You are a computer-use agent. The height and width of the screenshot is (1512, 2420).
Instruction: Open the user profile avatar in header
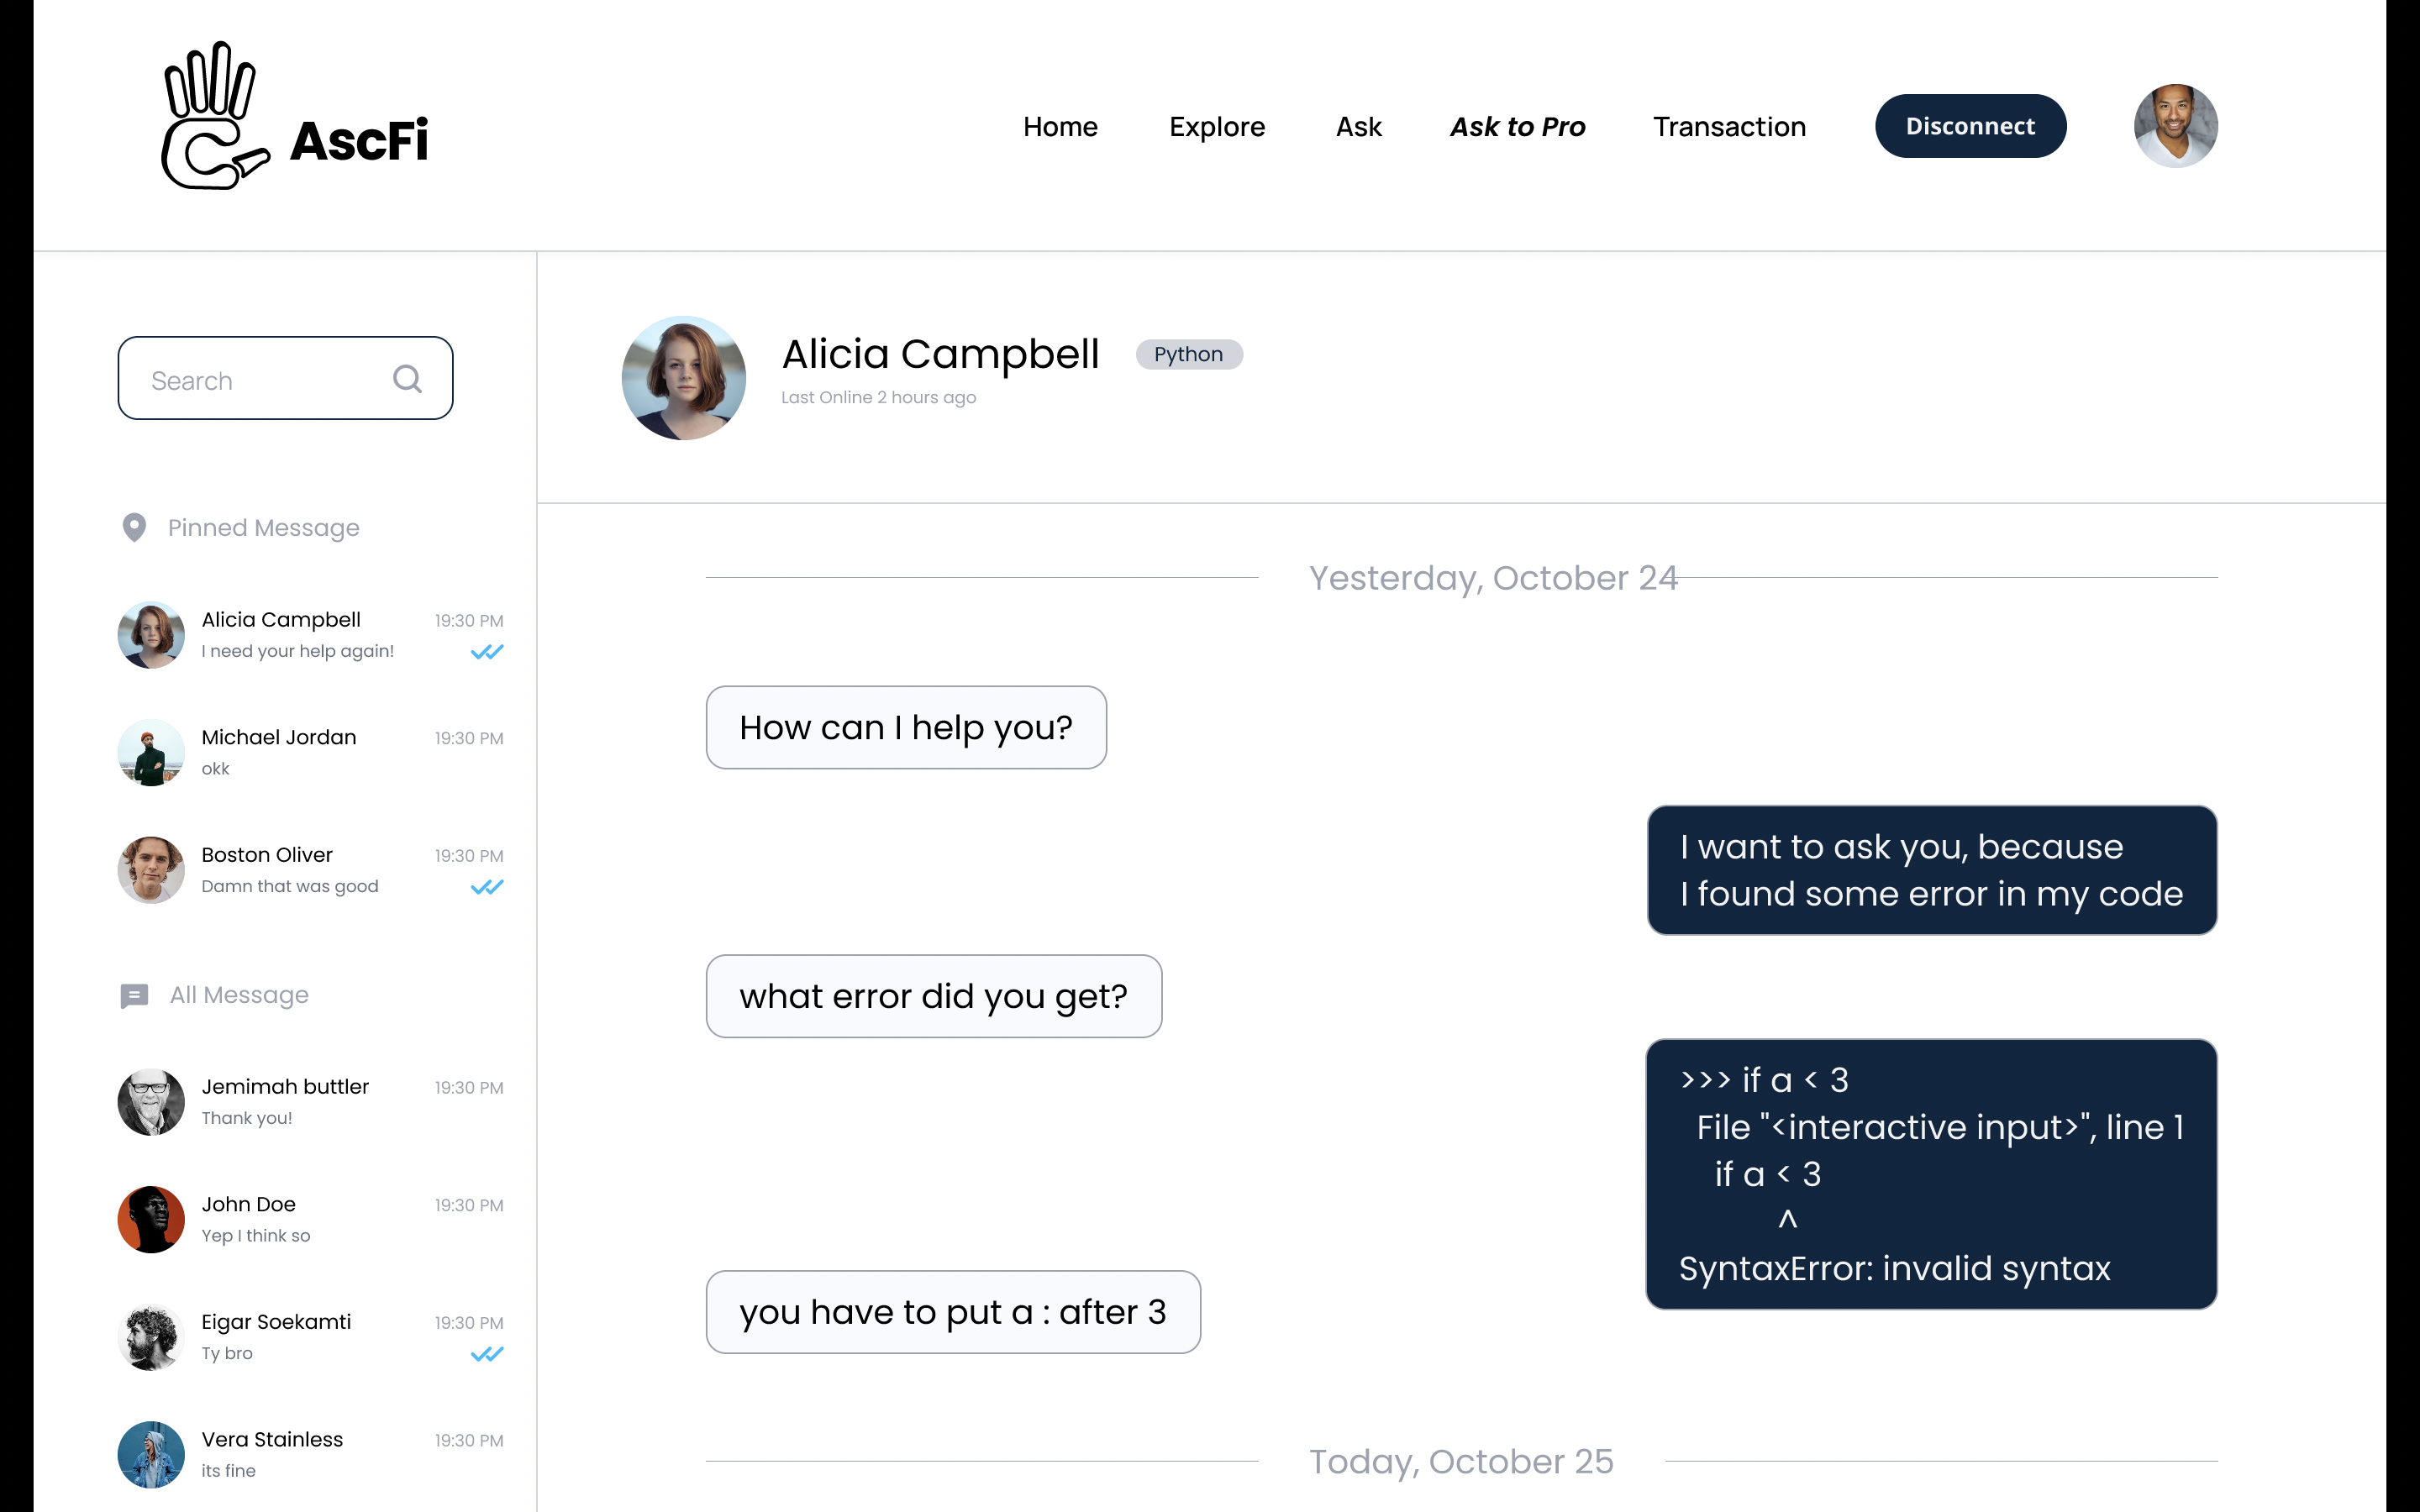[2175, 126]
